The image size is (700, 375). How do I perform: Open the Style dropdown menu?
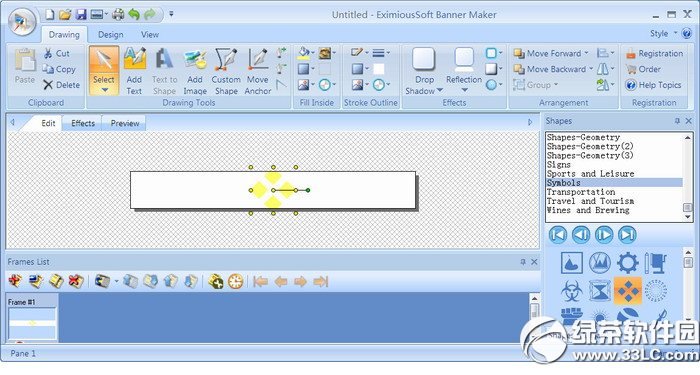(x=663, y=33)
